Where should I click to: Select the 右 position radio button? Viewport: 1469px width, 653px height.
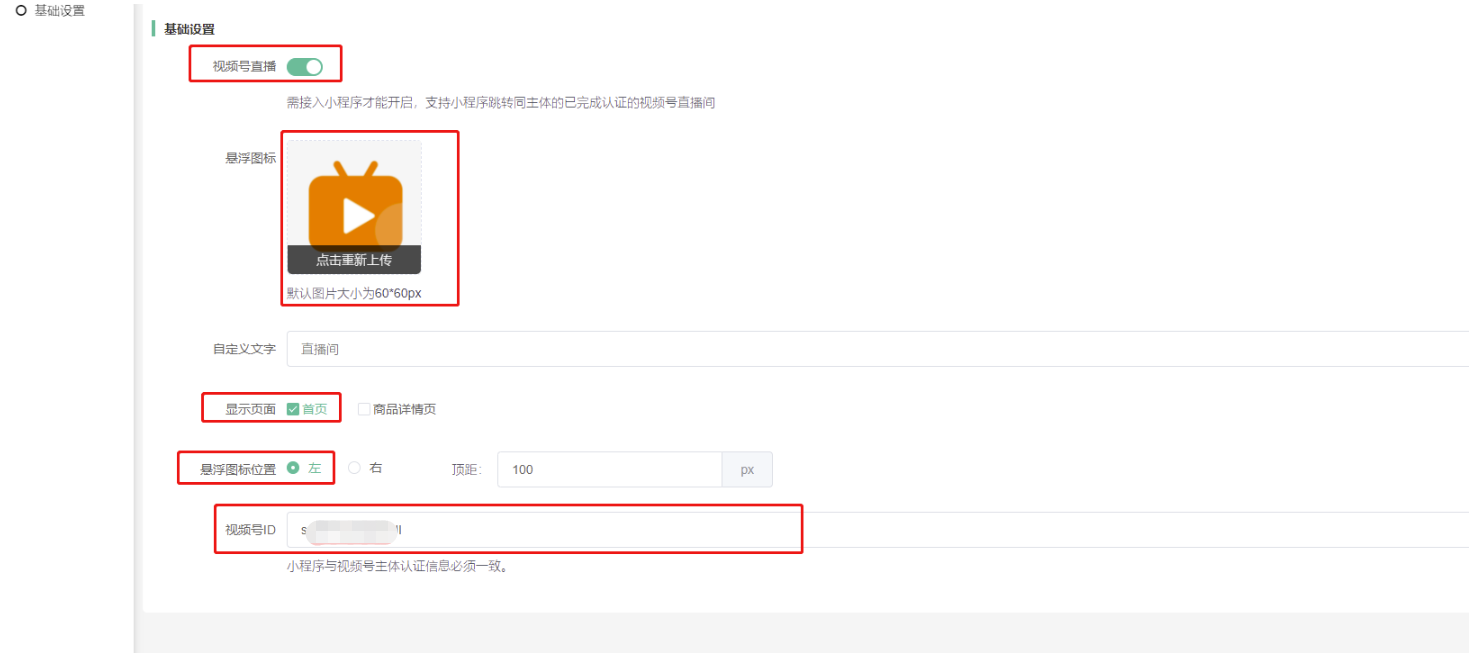354,467
